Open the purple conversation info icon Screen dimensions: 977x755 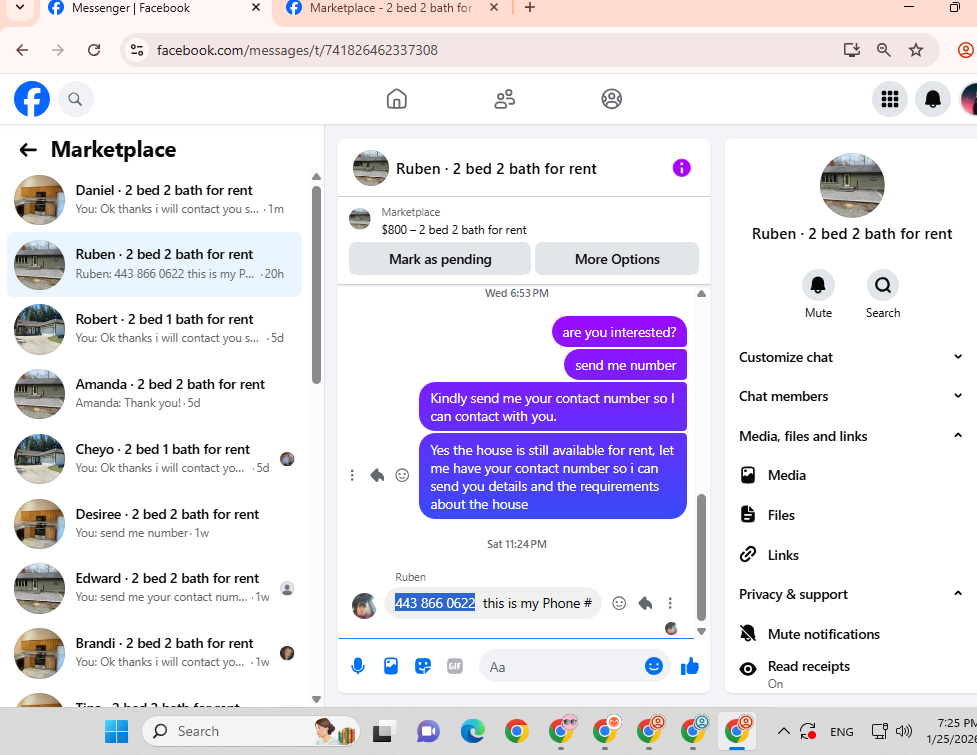point(682,168)
